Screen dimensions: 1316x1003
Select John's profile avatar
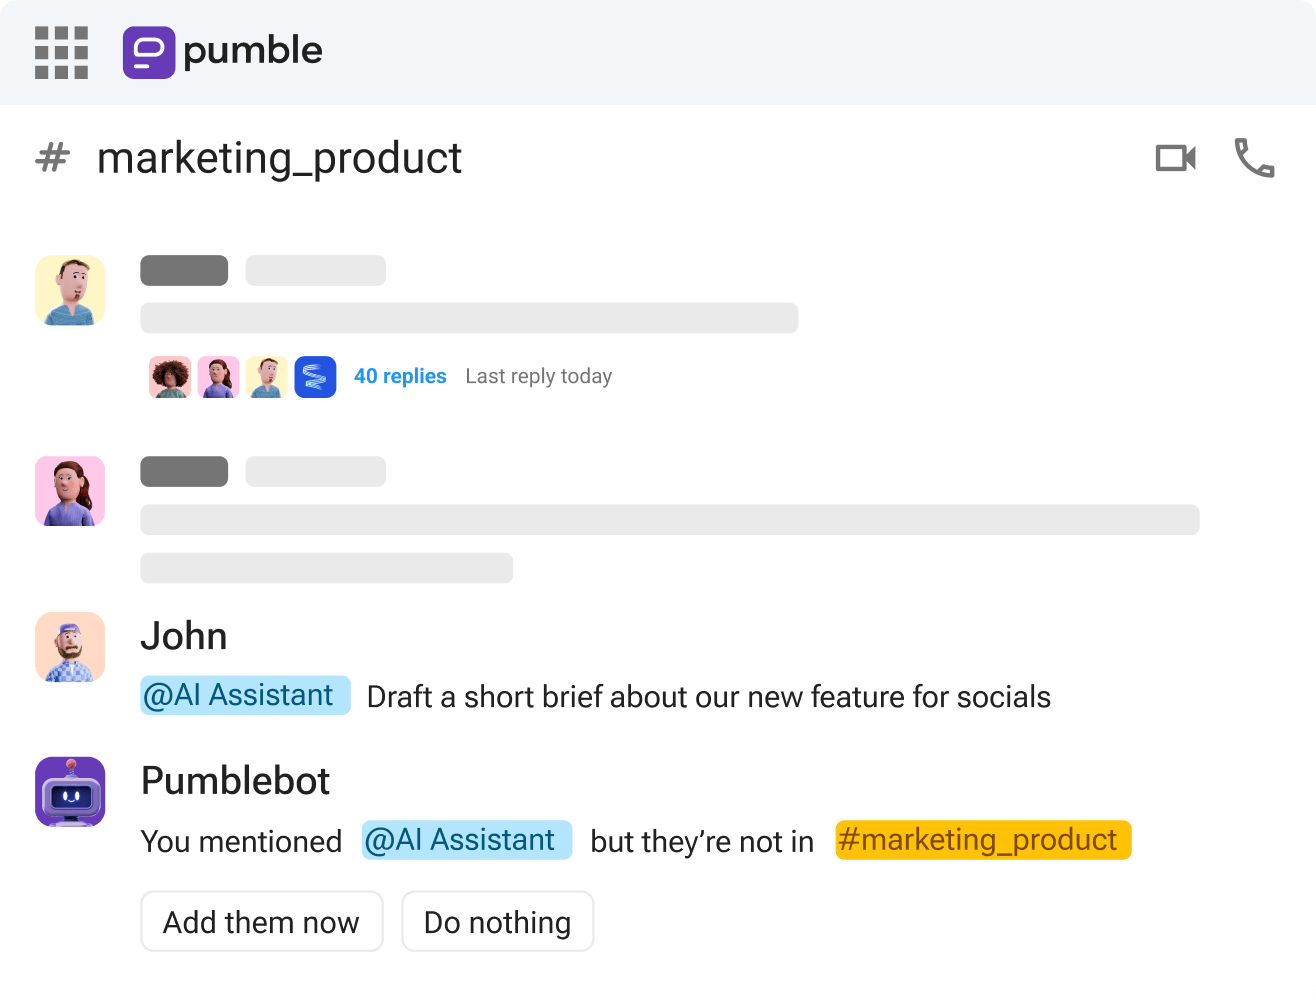(69, 647)
